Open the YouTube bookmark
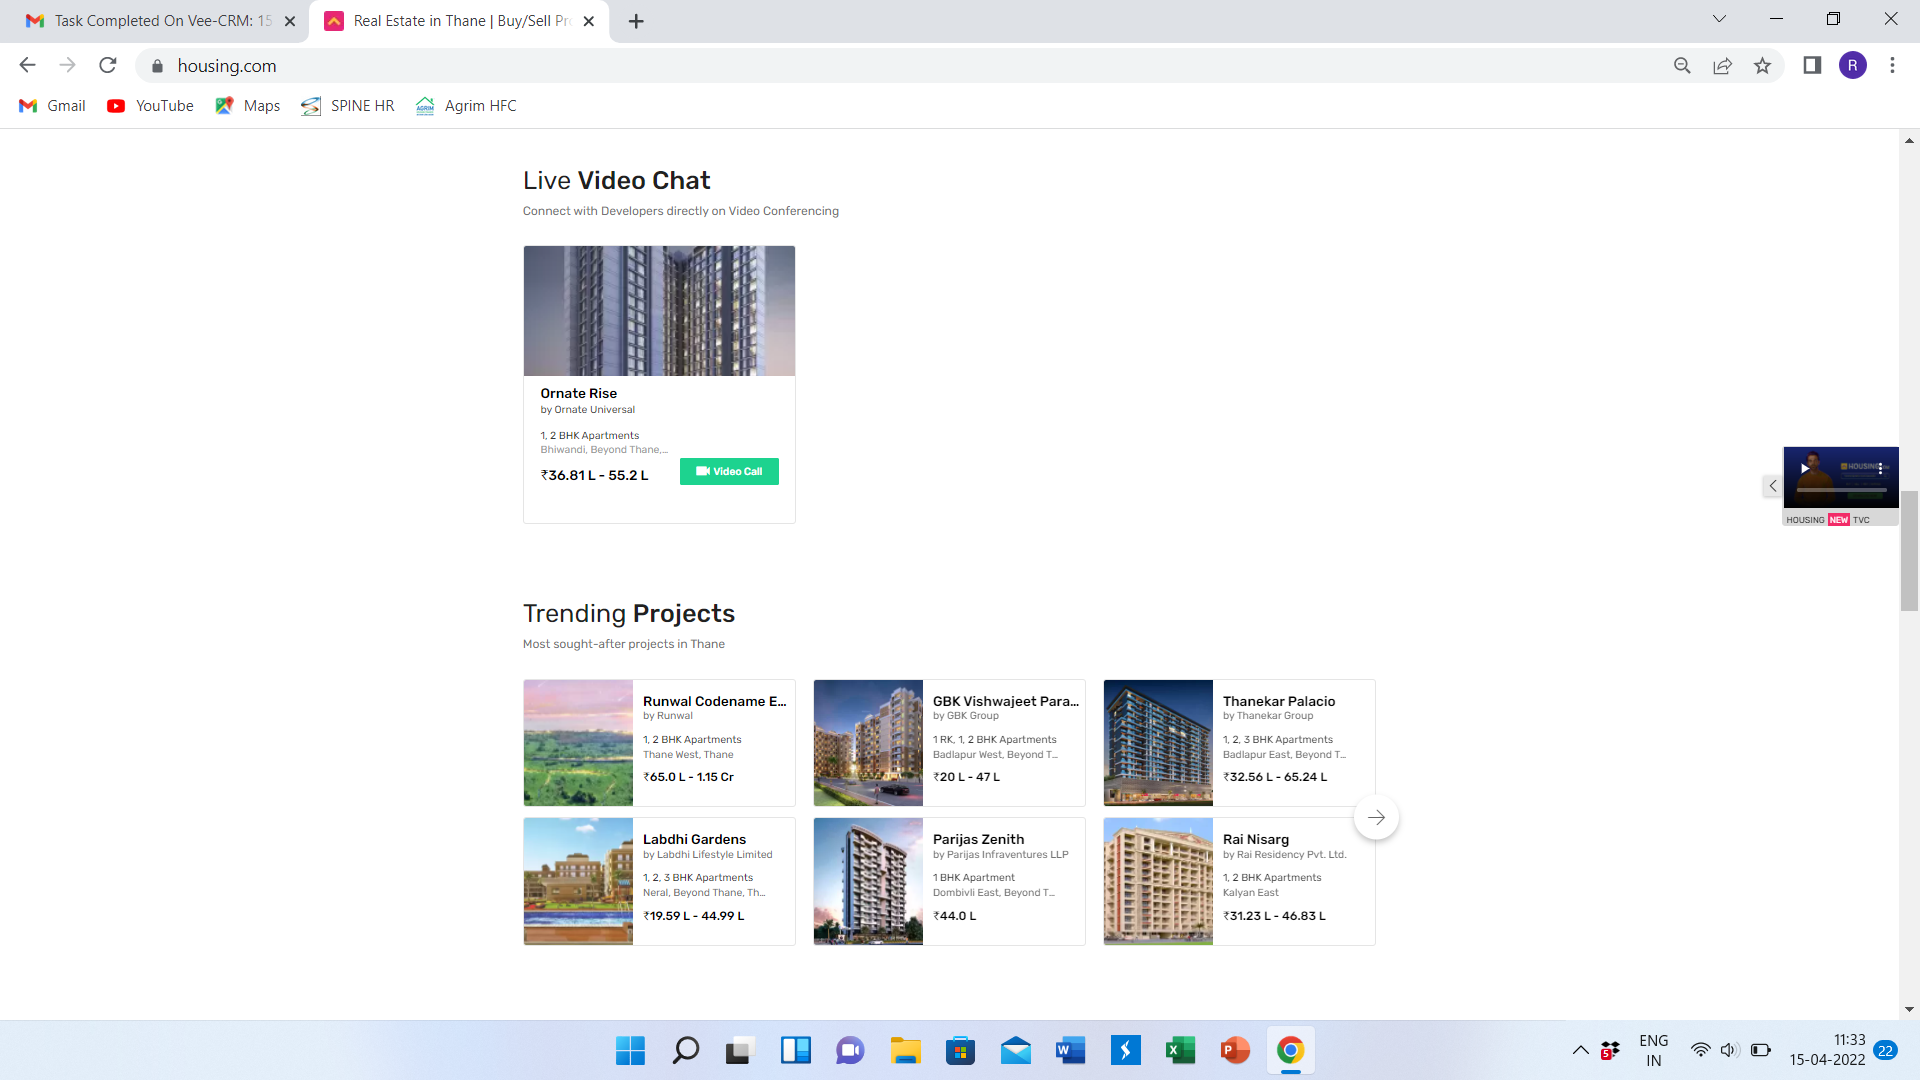Image resolution: width=1920 pixels, height=1080 pixels. pos(151,106)
